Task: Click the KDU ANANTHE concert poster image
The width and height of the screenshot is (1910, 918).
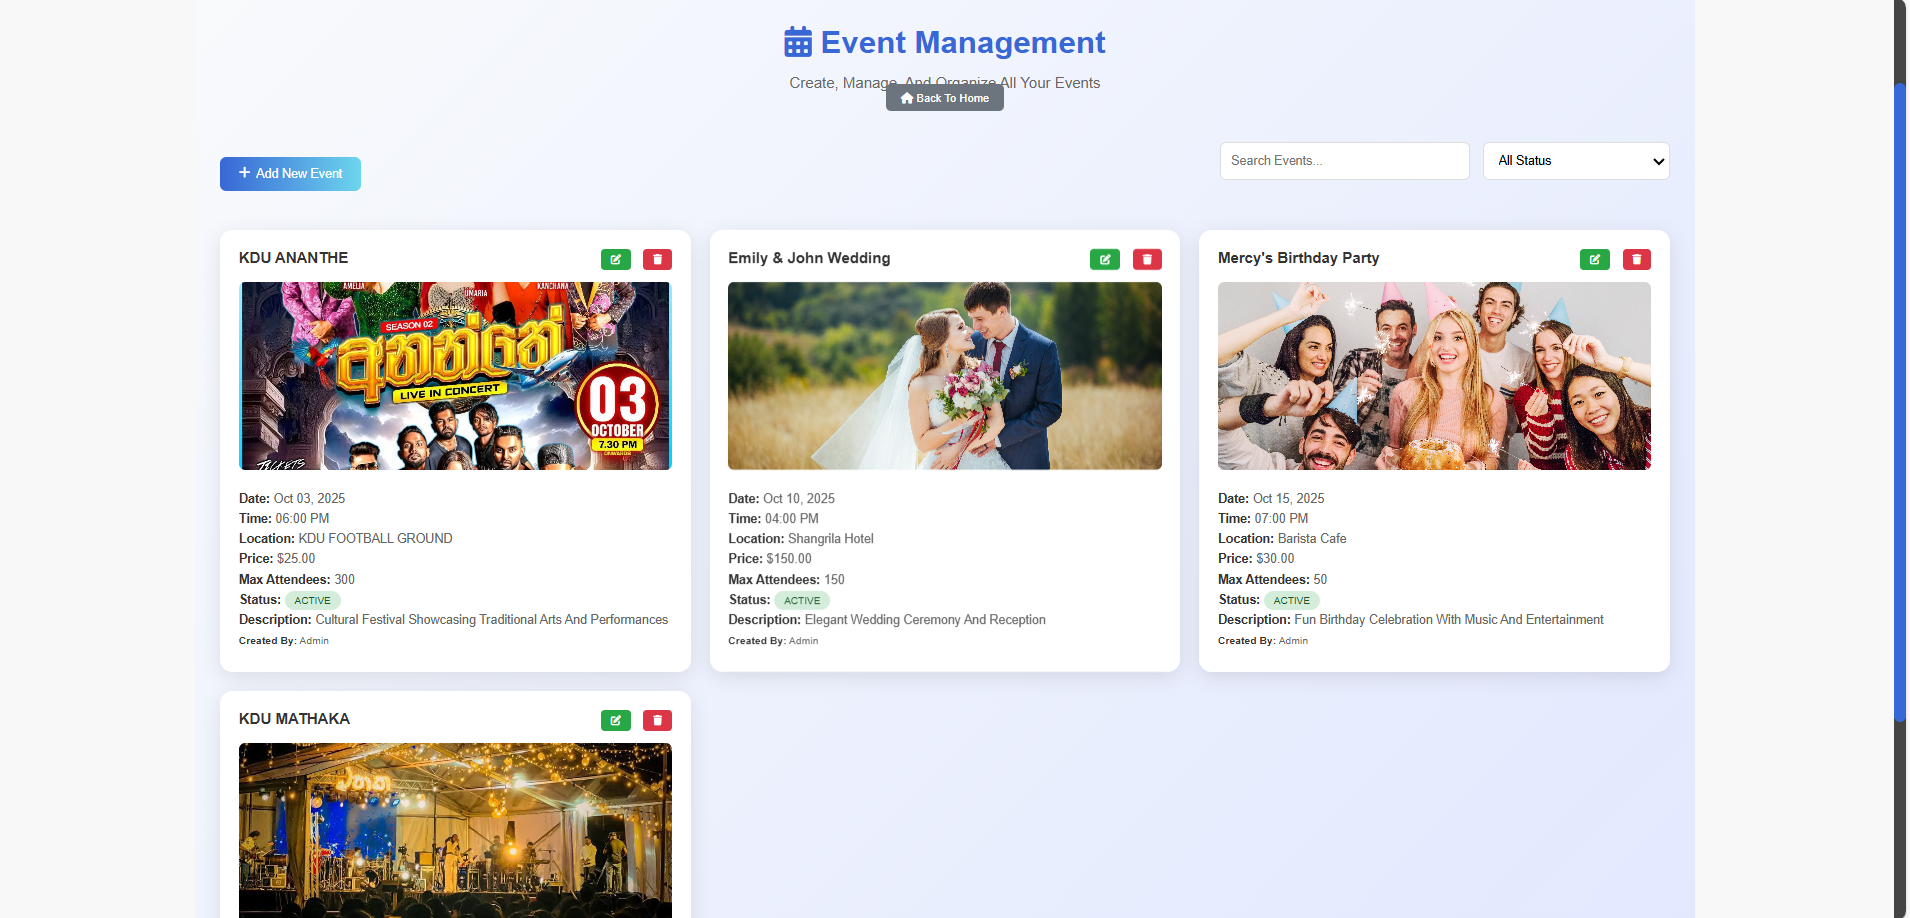Action: tap(454, 376)
